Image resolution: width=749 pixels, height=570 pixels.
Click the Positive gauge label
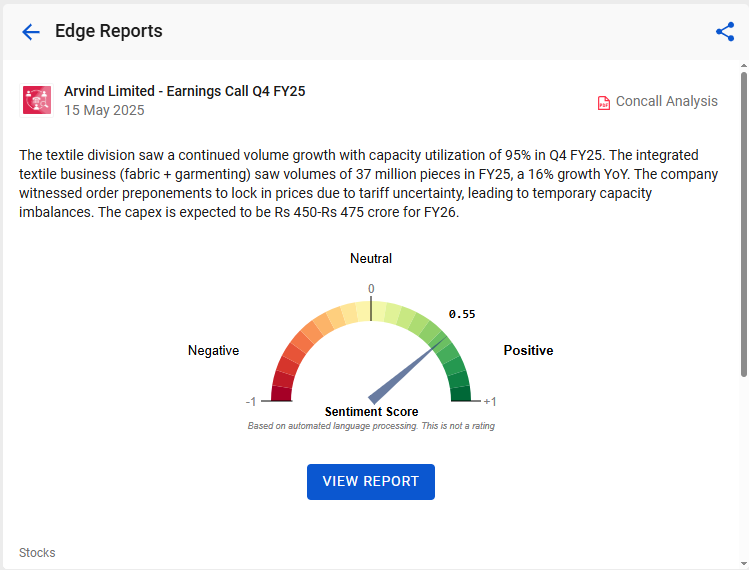pyautogui.click(x=528, y=351)
